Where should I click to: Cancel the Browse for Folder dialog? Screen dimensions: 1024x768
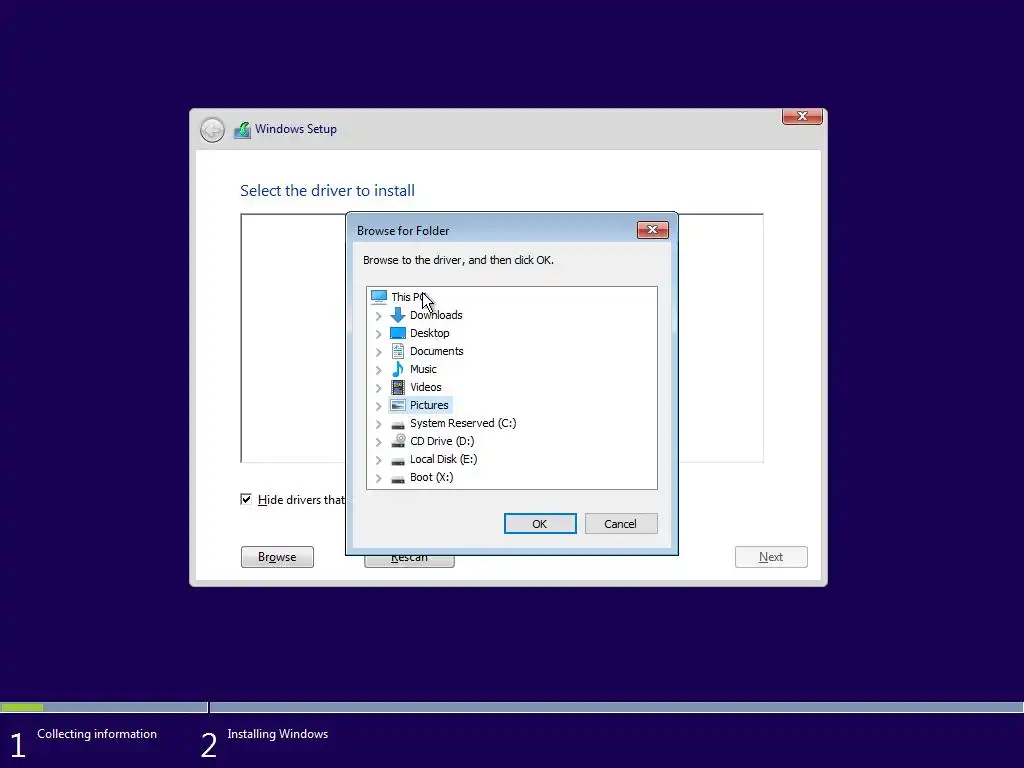point(621,524)
